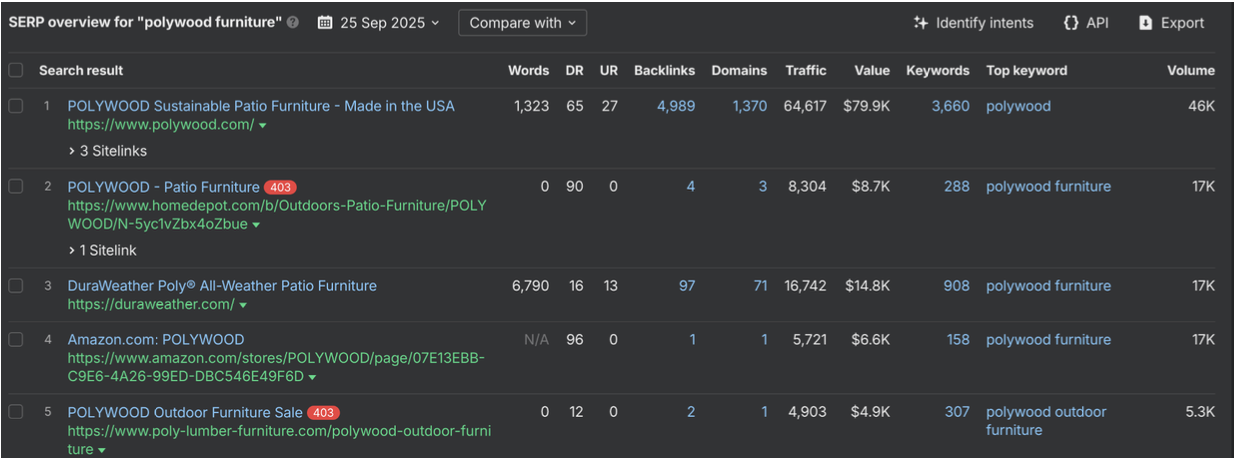Tick the checkbox for the Amazon.com POLYWOOD row
The width and height of the screenshot is (1234, 458).
tap(16, 340)
